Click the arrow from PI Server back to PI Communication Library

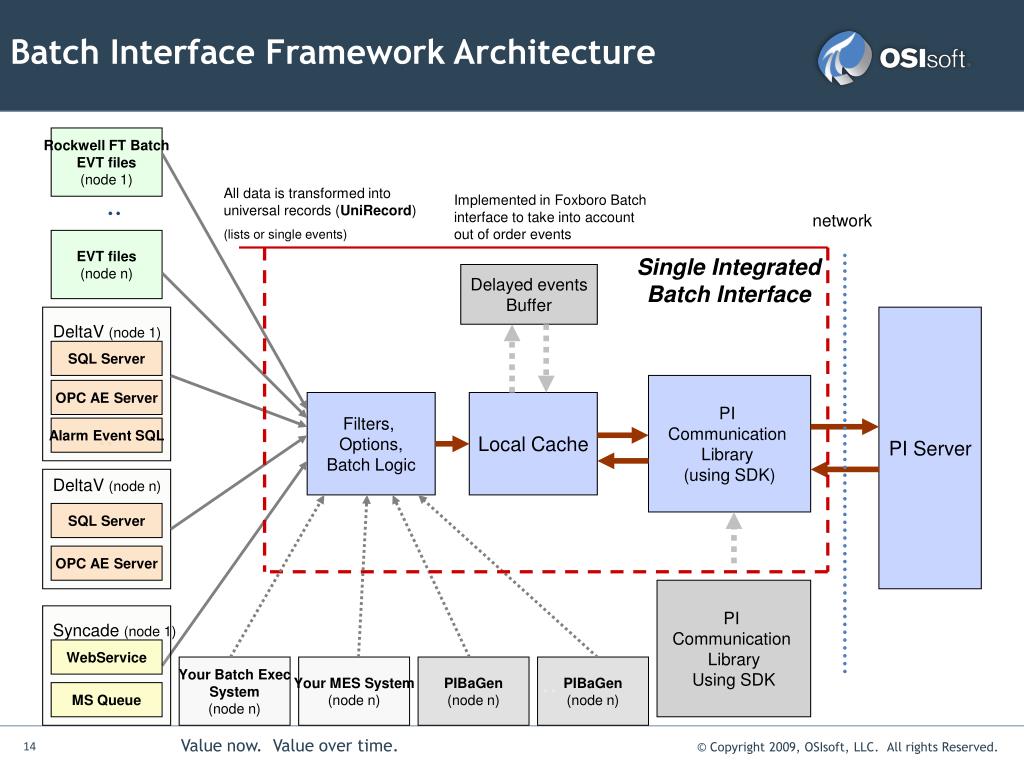(844, 469)
